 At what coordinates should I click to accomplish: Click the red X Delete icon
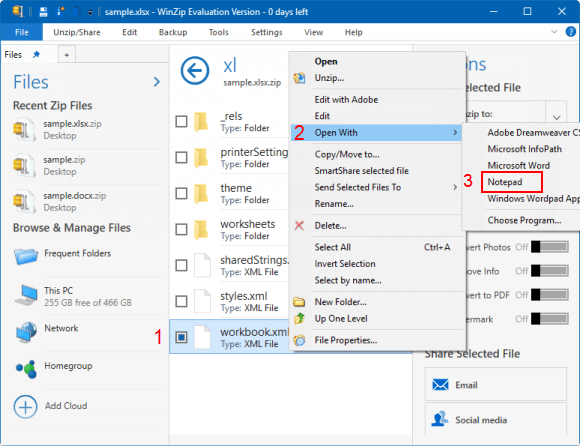pyautogui.click(x=299, y=225)
